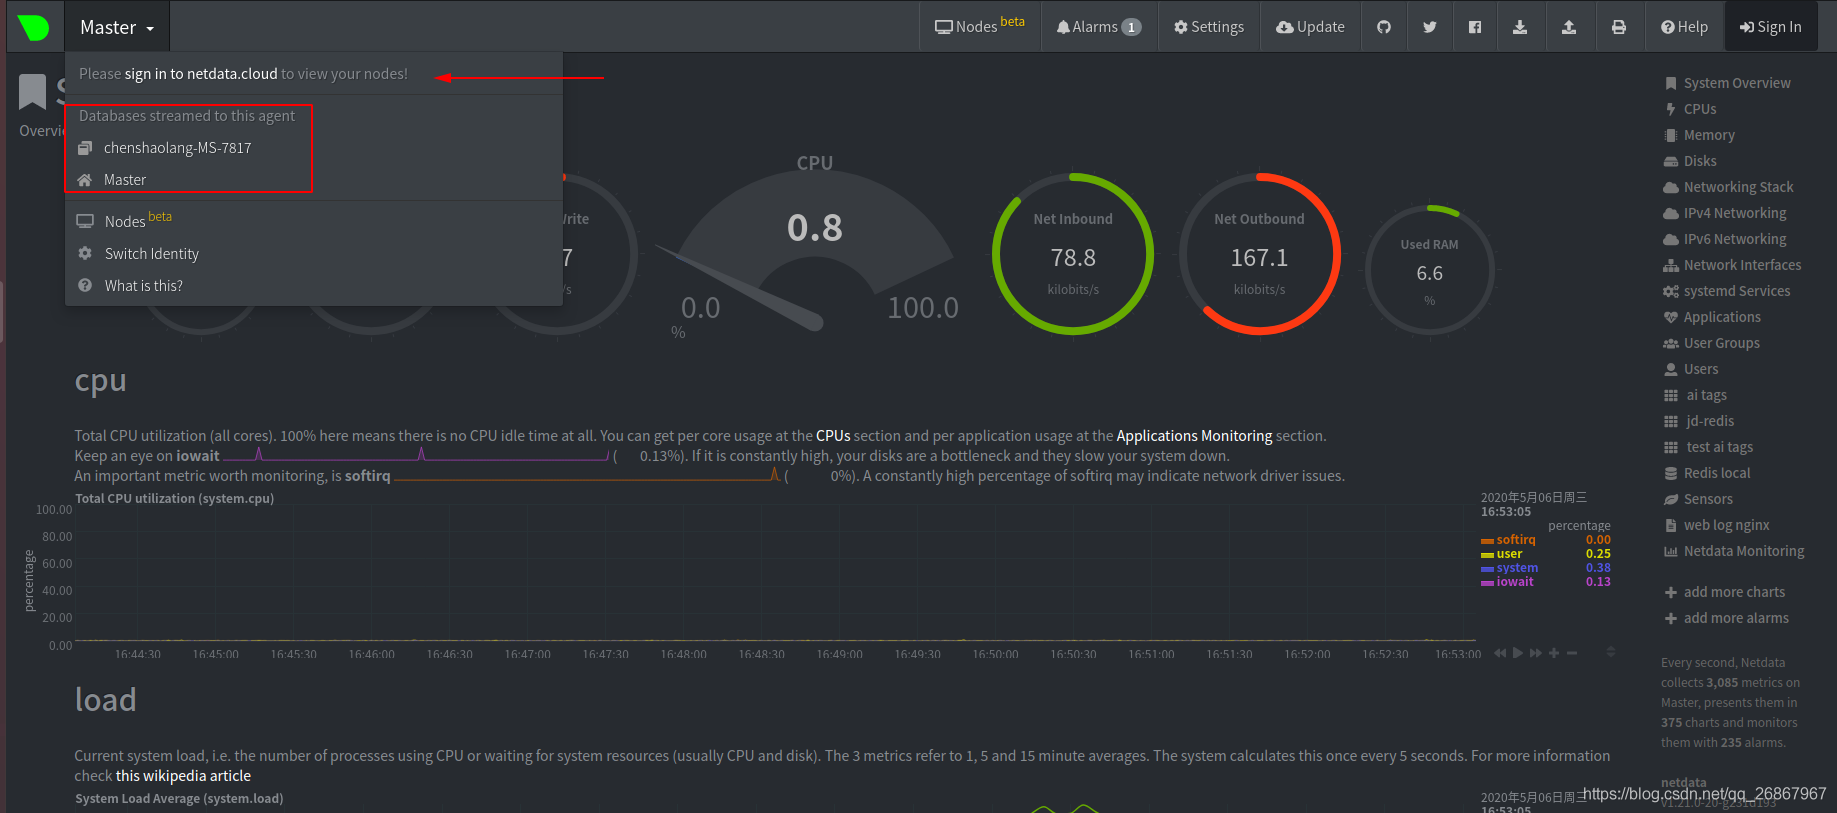The image size is (1837, 813).
Task: Zoom out the CPU chart with minus
Action: [x=1572, y=653]
